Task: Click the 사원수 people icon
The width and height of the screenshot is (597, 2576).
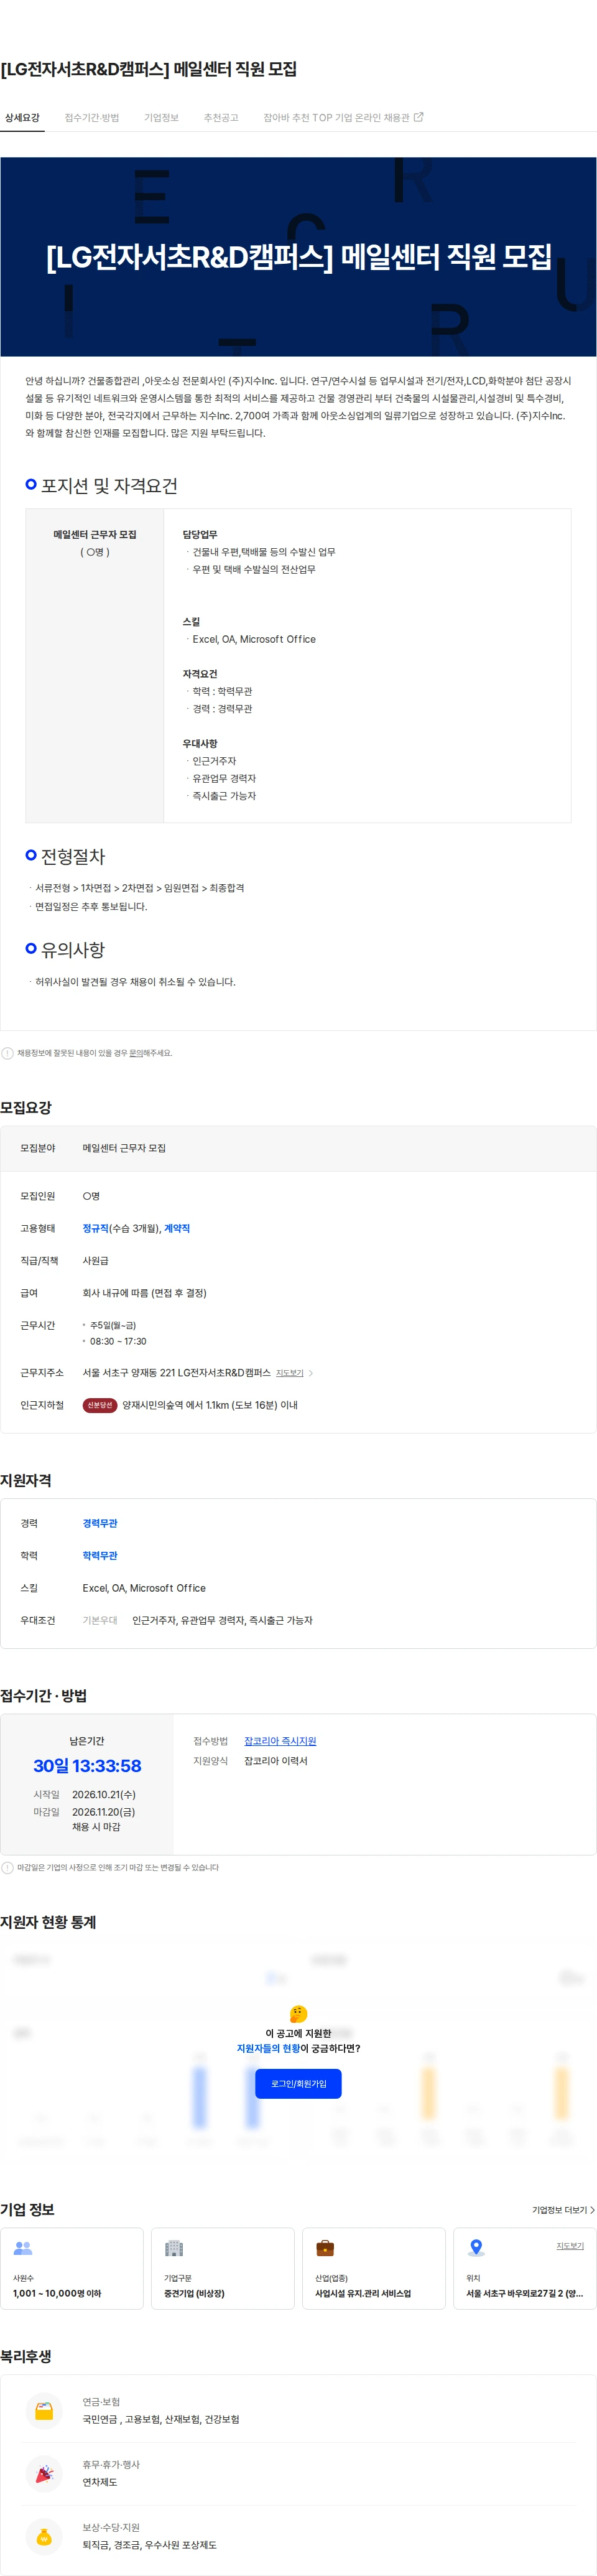Action: pos(23,2248)
